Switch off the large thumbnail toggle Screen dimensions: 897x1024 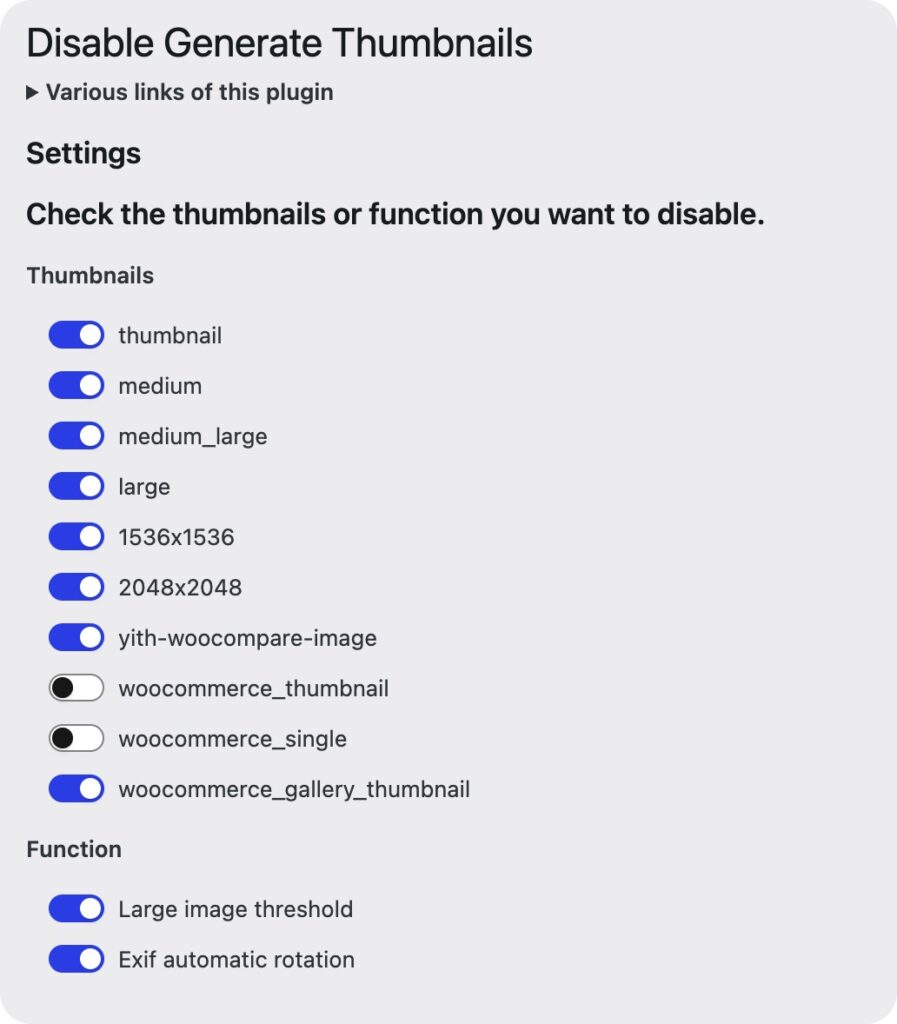(x=76, y=486)
